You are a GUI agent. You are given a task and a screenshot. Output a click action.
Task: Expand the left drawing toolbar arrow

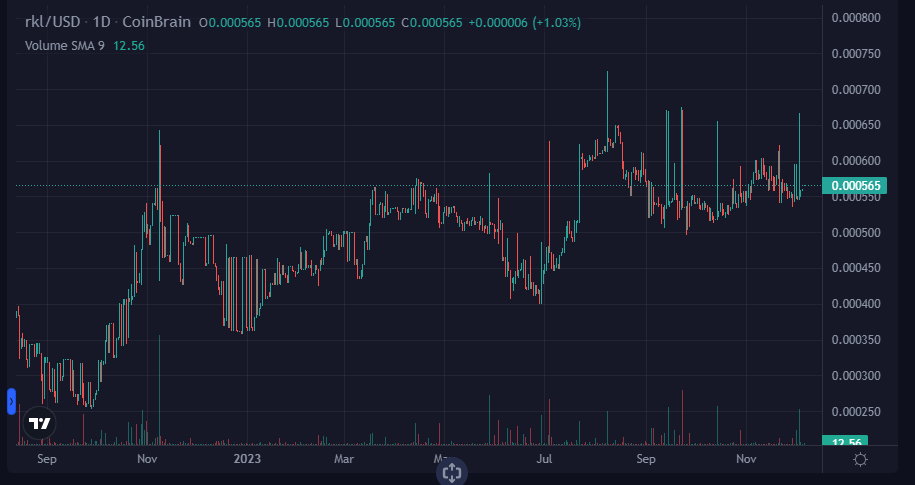tap(11, 402)
